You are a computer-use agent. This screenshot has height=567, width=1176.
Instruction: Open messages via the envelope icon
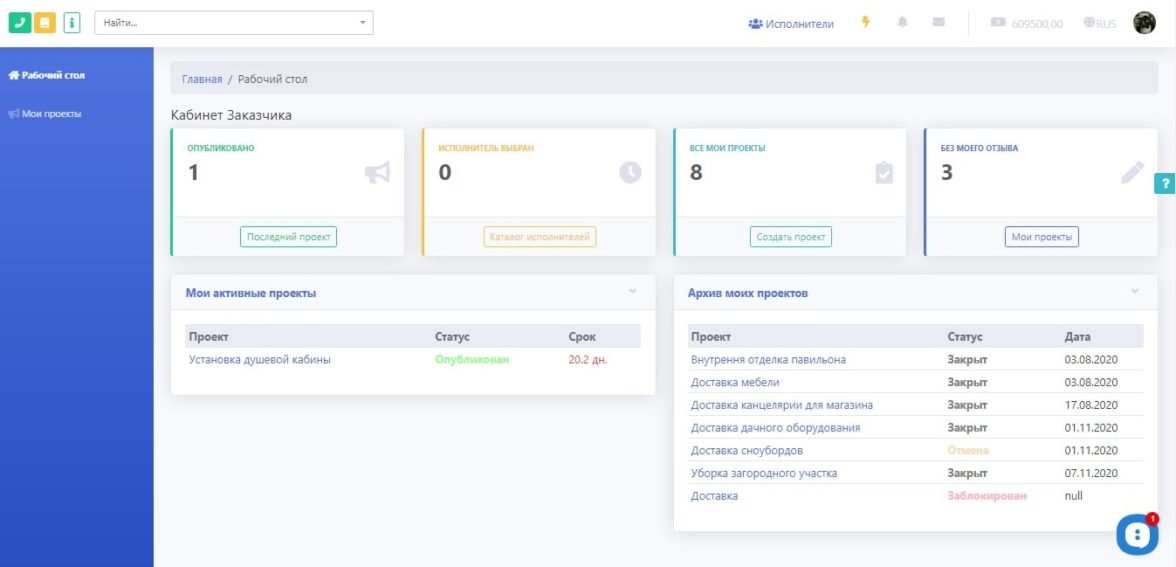939,23
